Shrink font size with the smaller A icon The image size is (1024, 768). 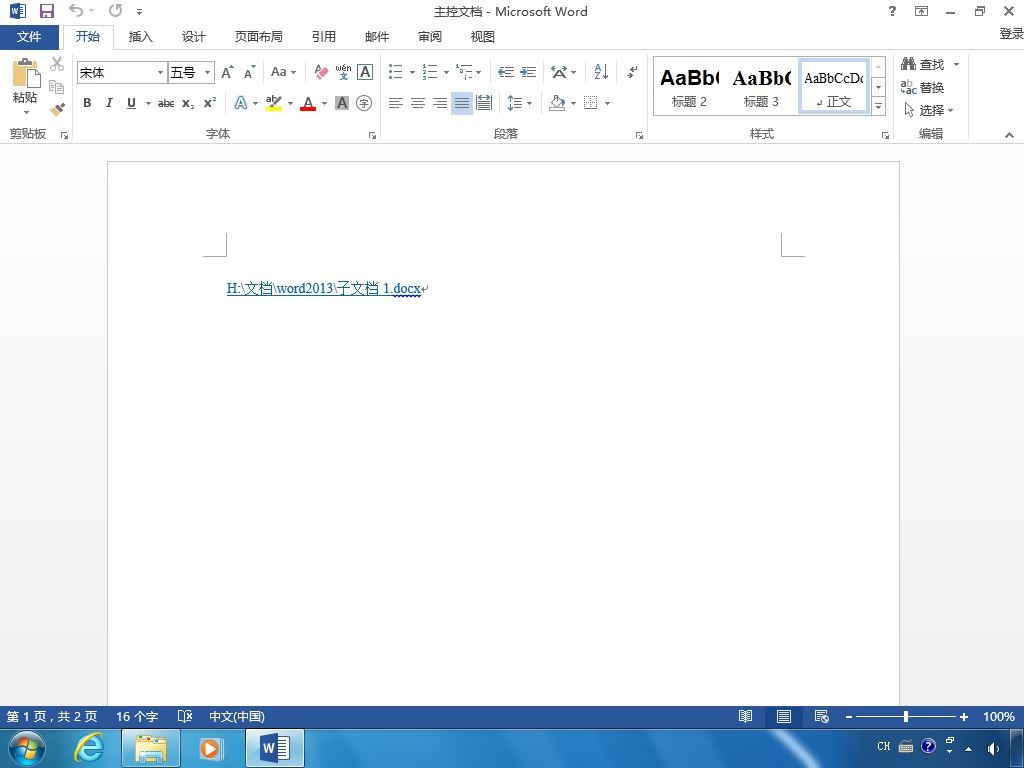pos(249,72)
